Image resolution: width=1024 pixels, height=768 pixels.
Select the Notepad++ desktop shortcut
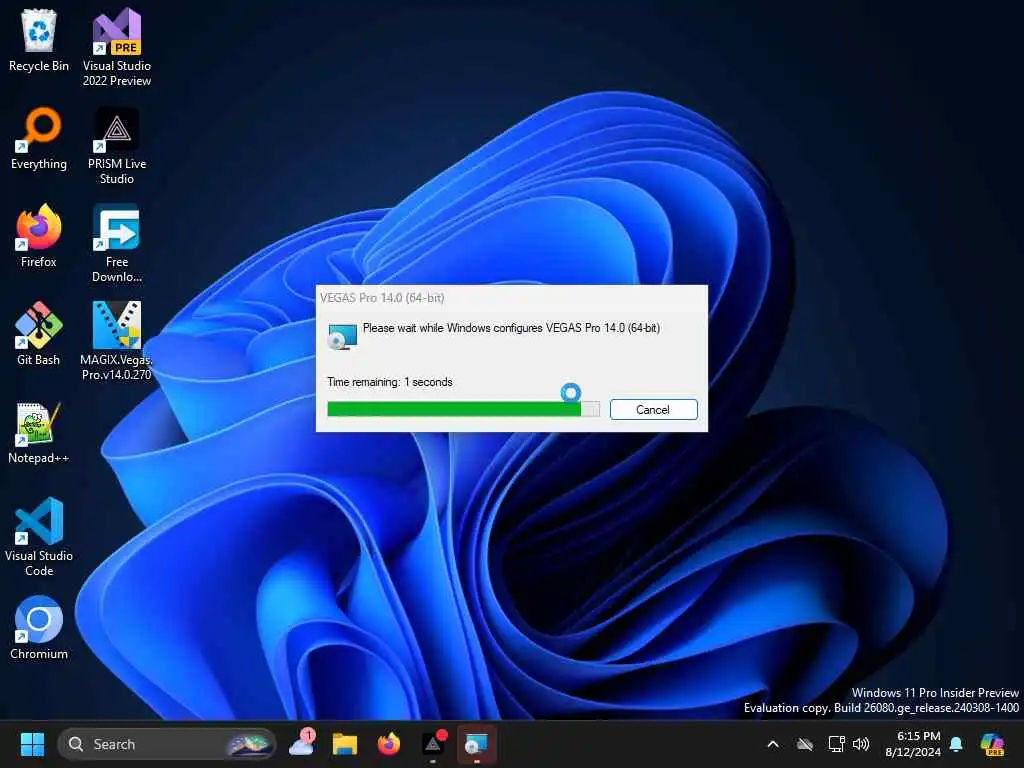(x=39, y=433)
